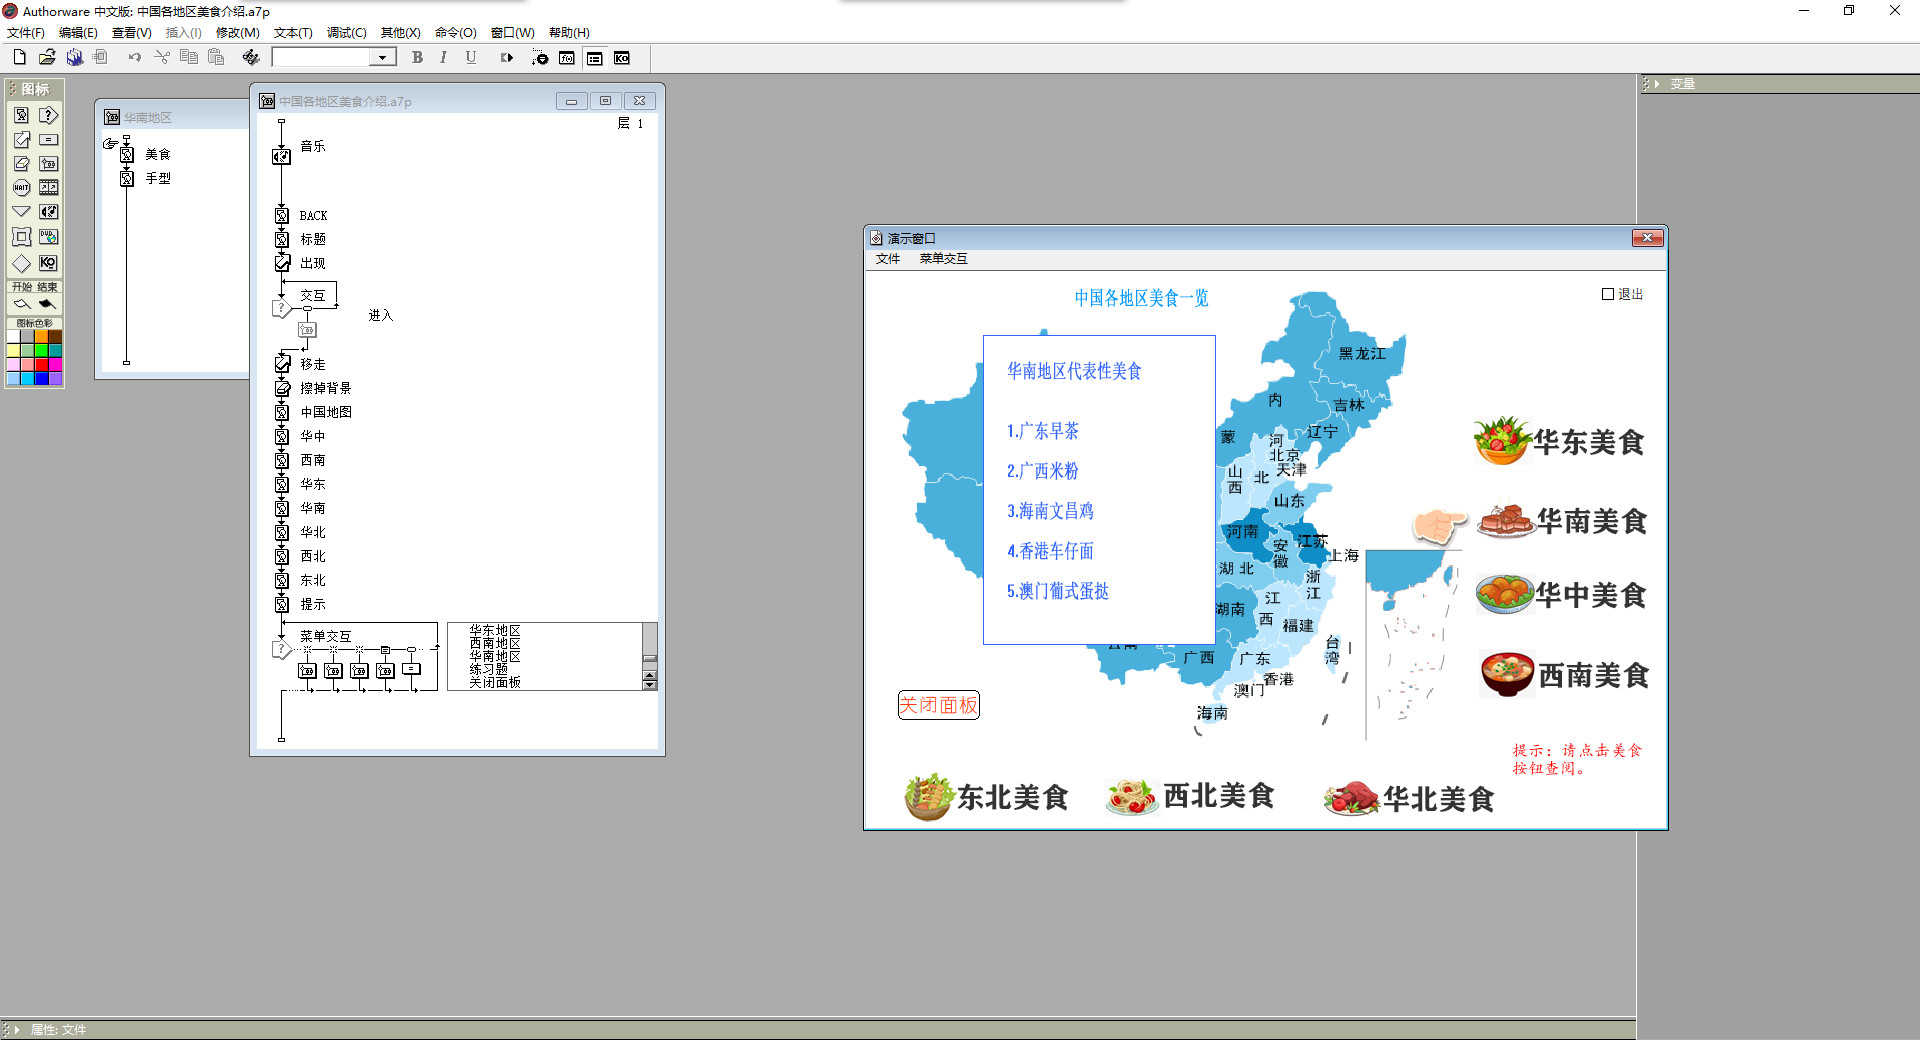This screenshot has height=1040, width=1920.
Task: Select the Sound icon in the icon palette
Action: tap(48, 212)
